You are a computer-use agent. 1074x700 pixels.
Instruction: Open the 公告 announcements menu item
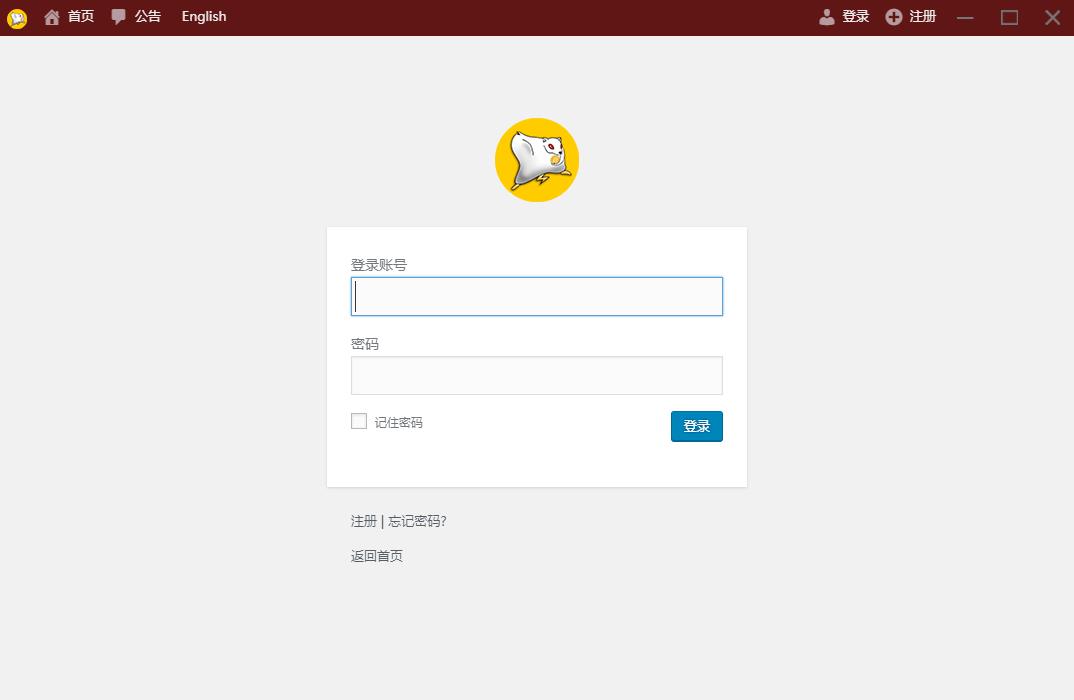click(x=148, y=16)
